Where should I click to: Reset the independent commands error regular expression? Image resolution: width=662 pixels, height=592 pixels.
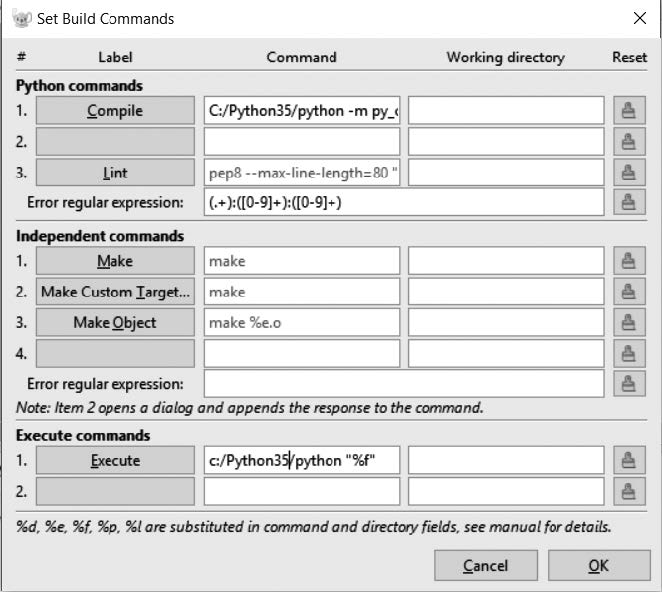(x=629, y=383)
